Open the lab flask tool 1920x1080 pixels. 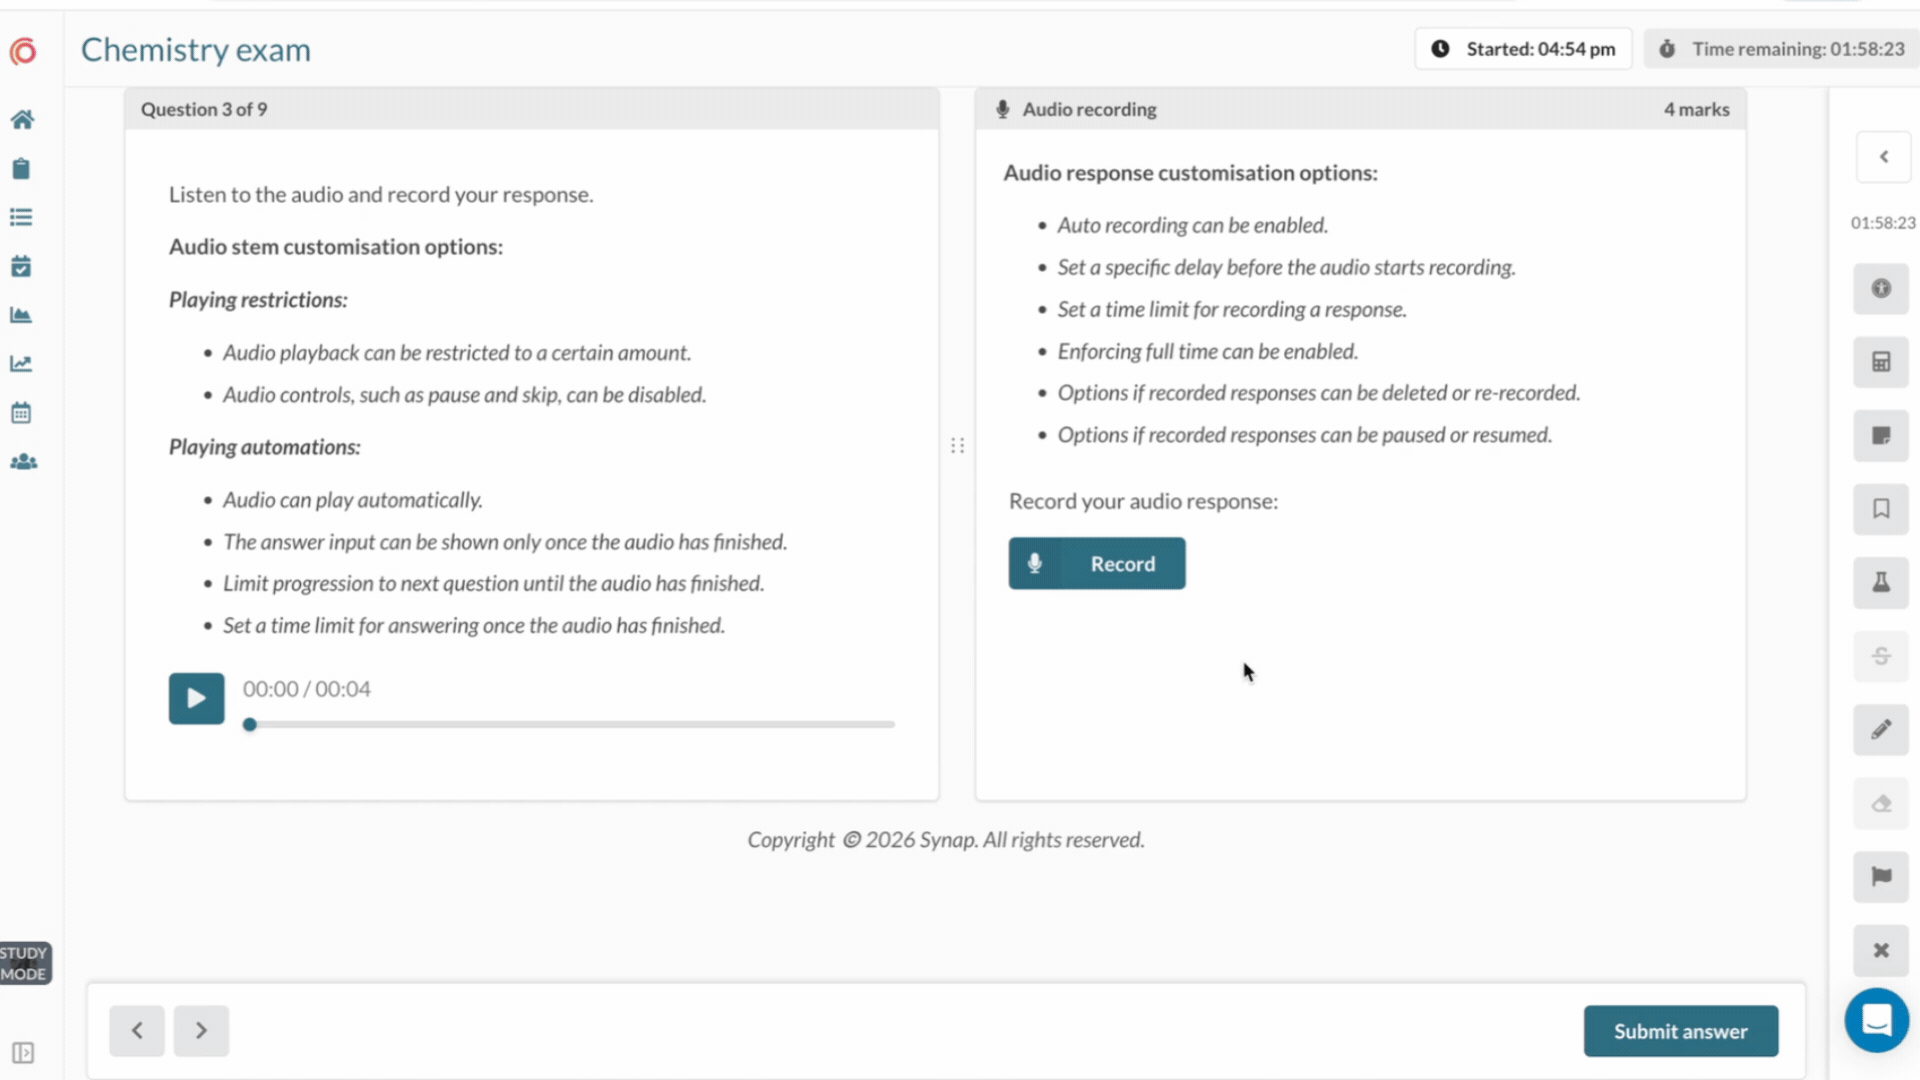[1881, 582]
